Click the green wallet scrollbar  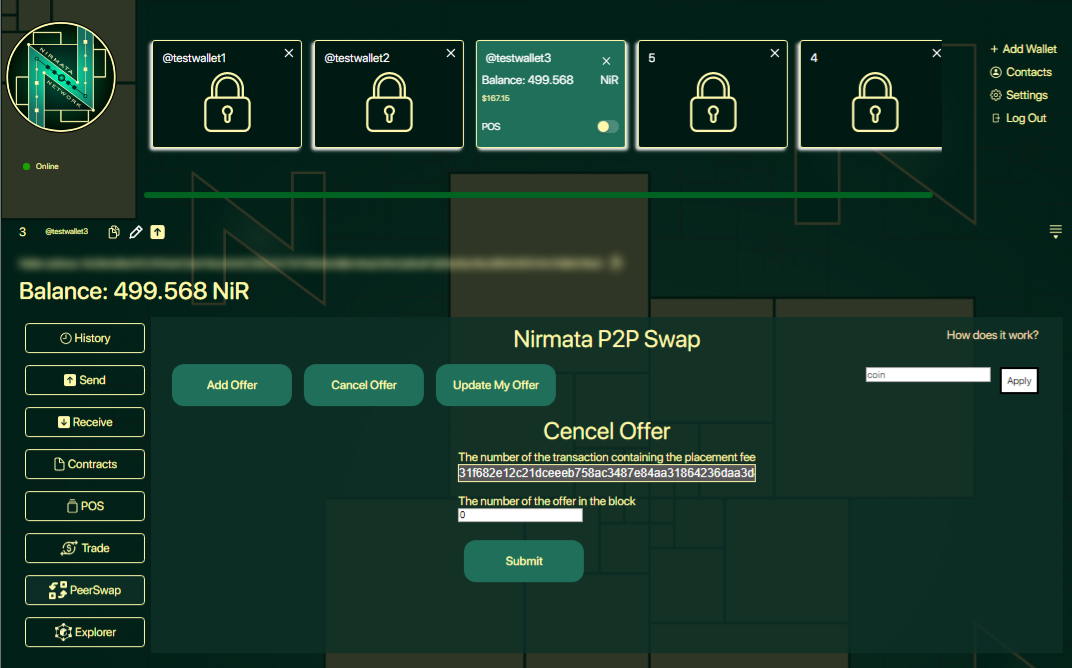538,195
